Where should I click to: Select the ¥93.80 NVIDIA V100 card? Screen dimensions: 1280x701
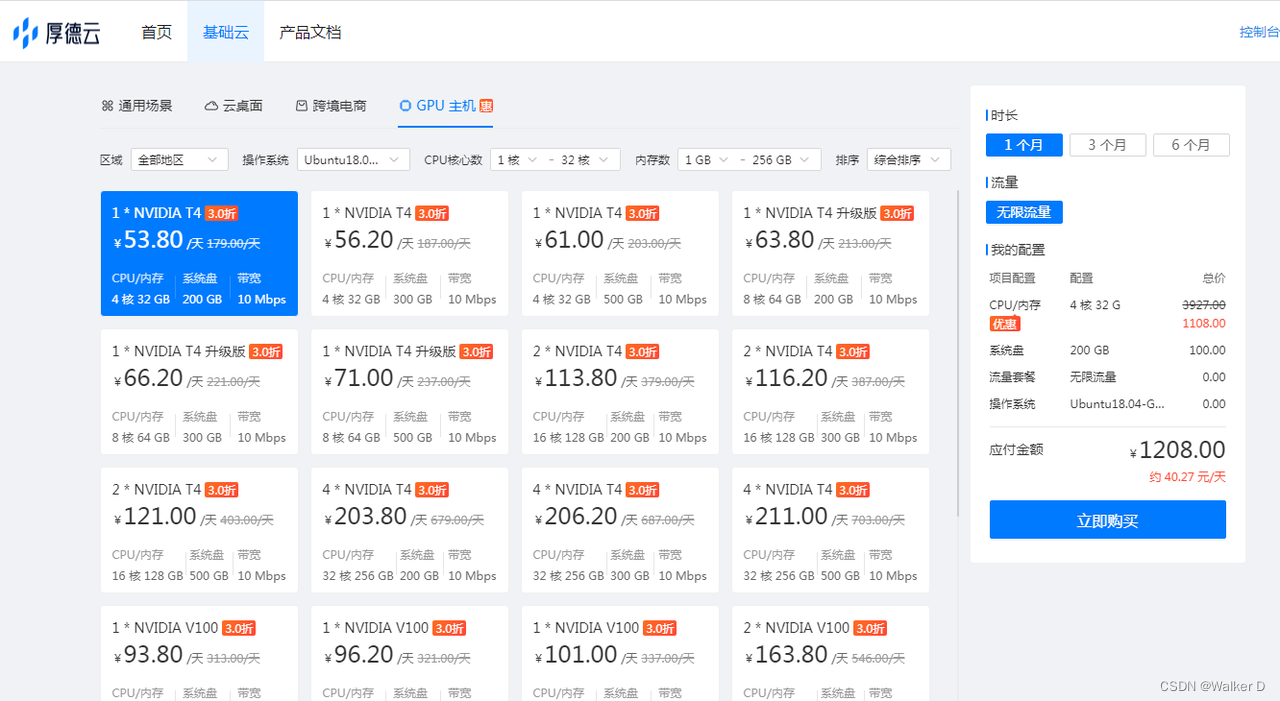[x=199, y=653]
